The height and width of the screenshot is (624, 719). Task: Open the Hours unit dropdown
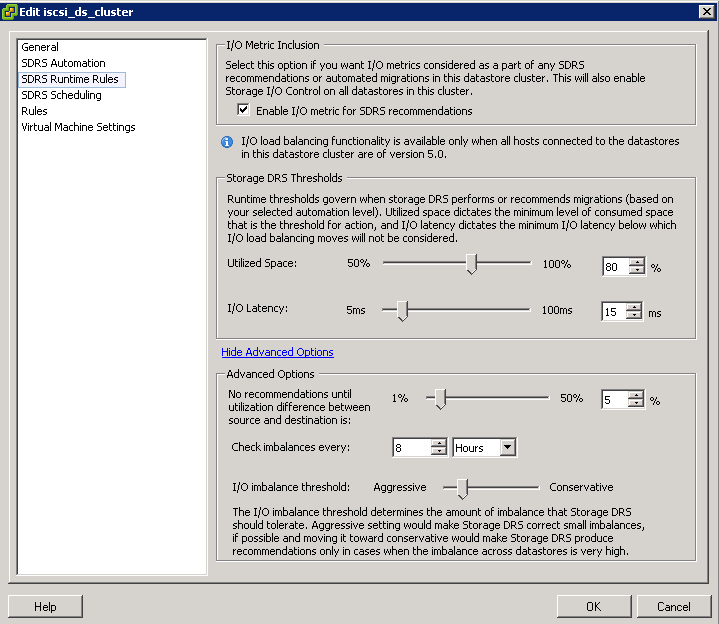tap(508, 447)
